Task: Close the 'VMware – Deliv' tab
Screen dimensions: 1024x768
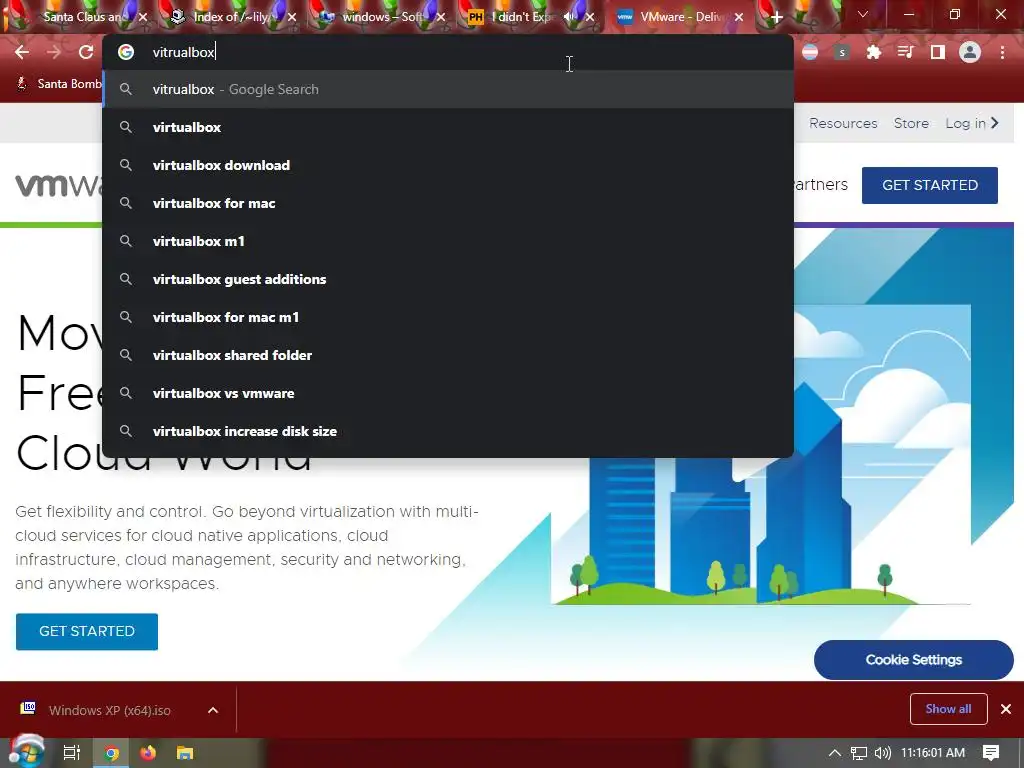Action: coord(739,17)
